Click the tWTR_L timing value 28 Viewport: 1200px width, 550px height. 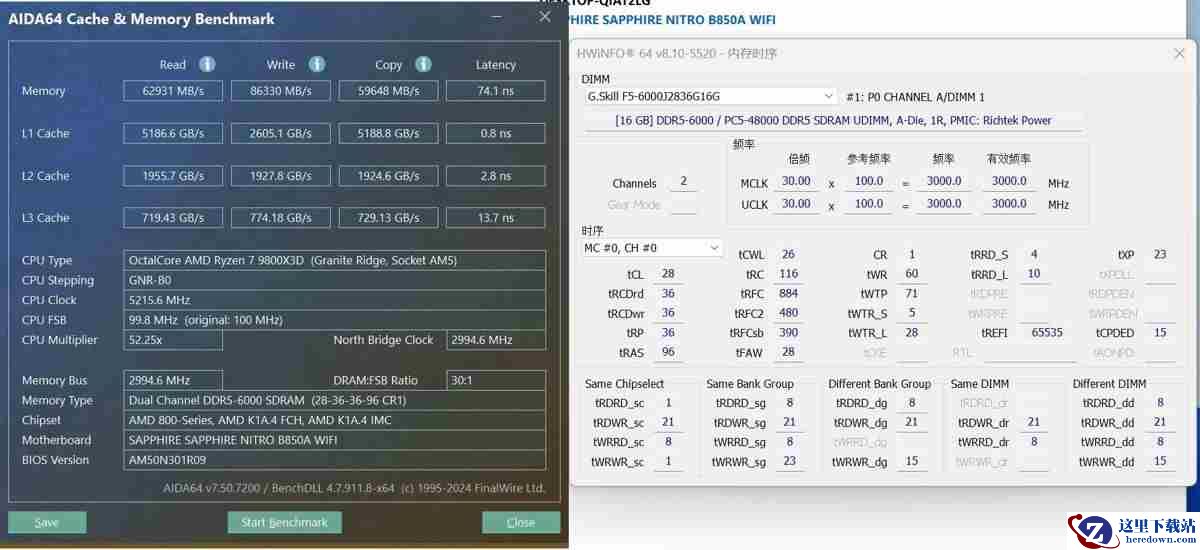[912, 333]
